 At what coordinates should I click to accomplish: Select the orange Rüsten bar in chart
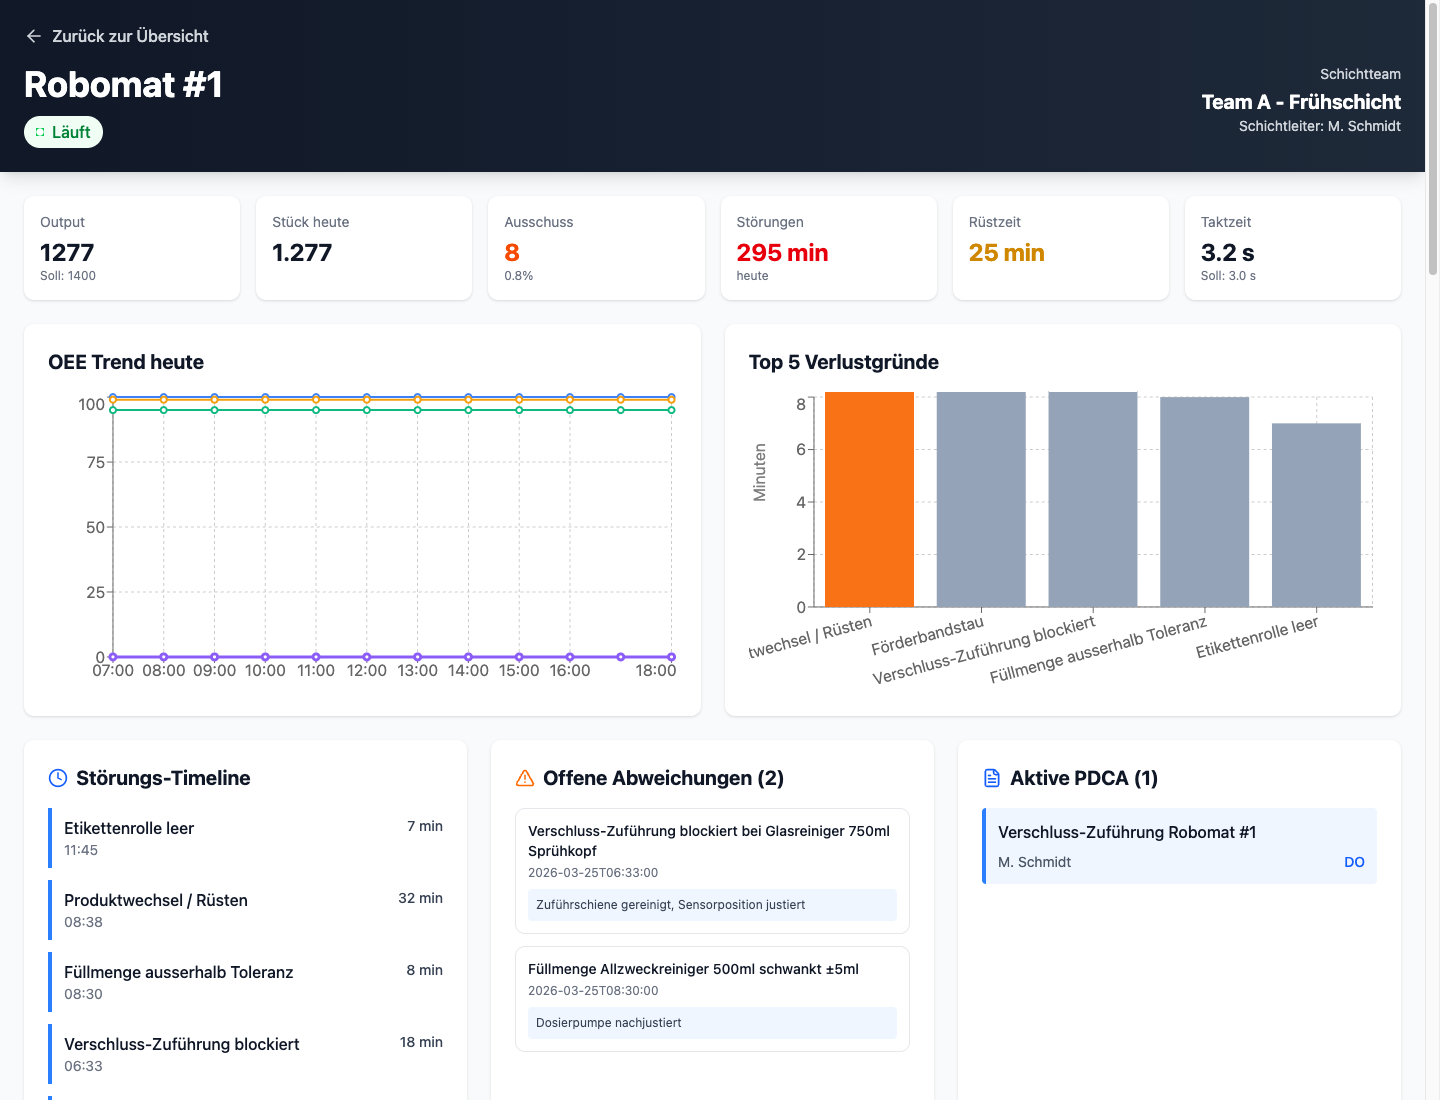[x=869, y=500]
